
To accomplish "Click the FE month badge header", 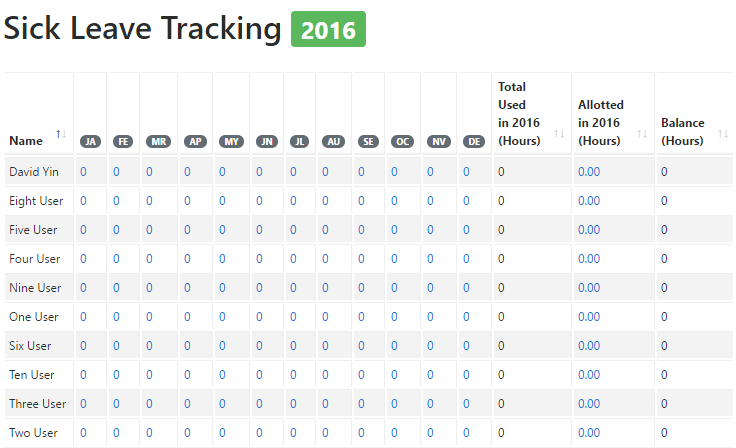I will (123, 142).
